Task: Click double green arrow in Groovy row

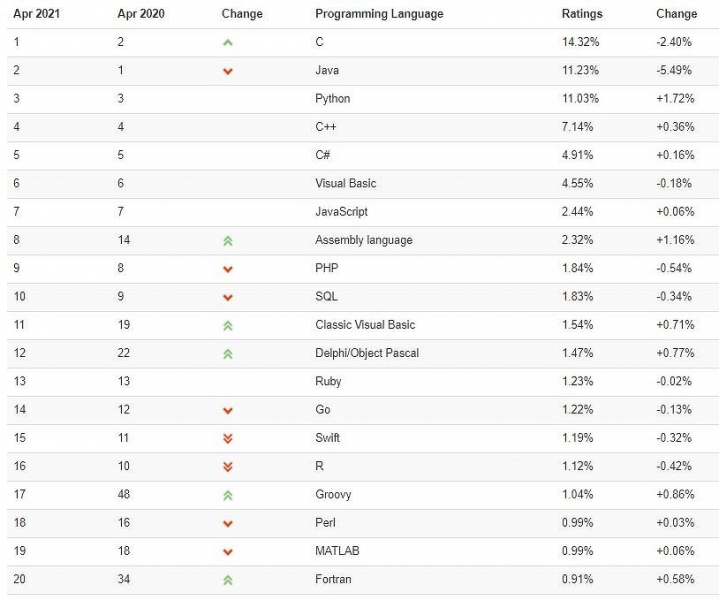Action: [228, 495]
